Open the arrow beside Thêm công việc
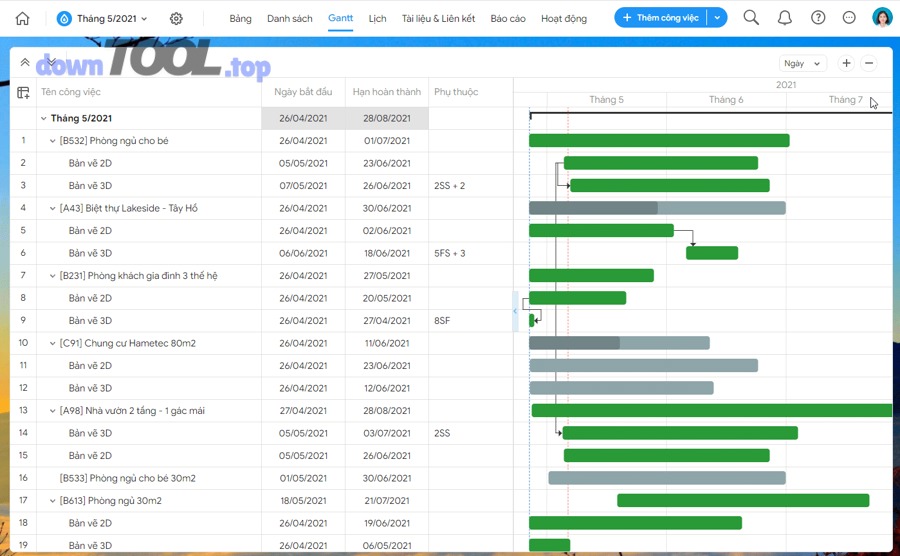This screenshot has width=900, height=556. tap(717, 18)
